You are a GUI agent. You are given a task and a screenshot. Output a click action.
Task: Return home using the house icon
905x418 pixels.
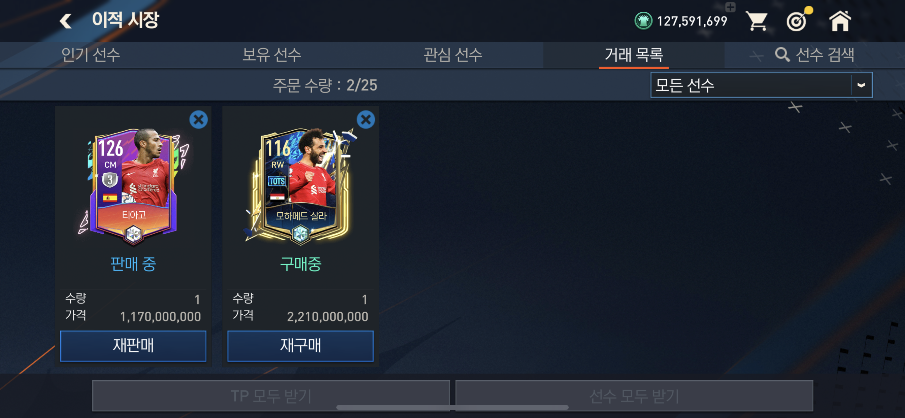[x=840, y=21]
